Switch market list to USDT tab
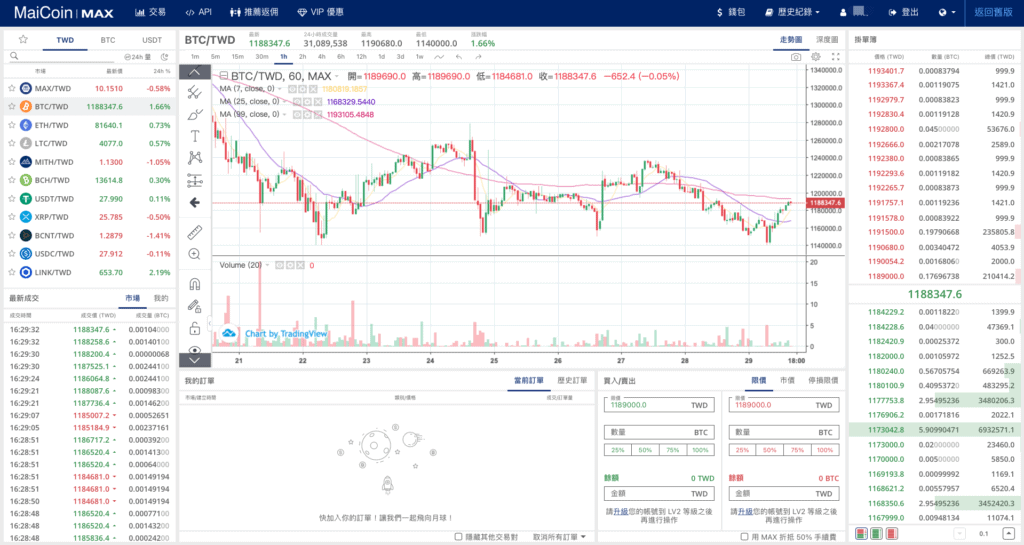 click(152, 40)
